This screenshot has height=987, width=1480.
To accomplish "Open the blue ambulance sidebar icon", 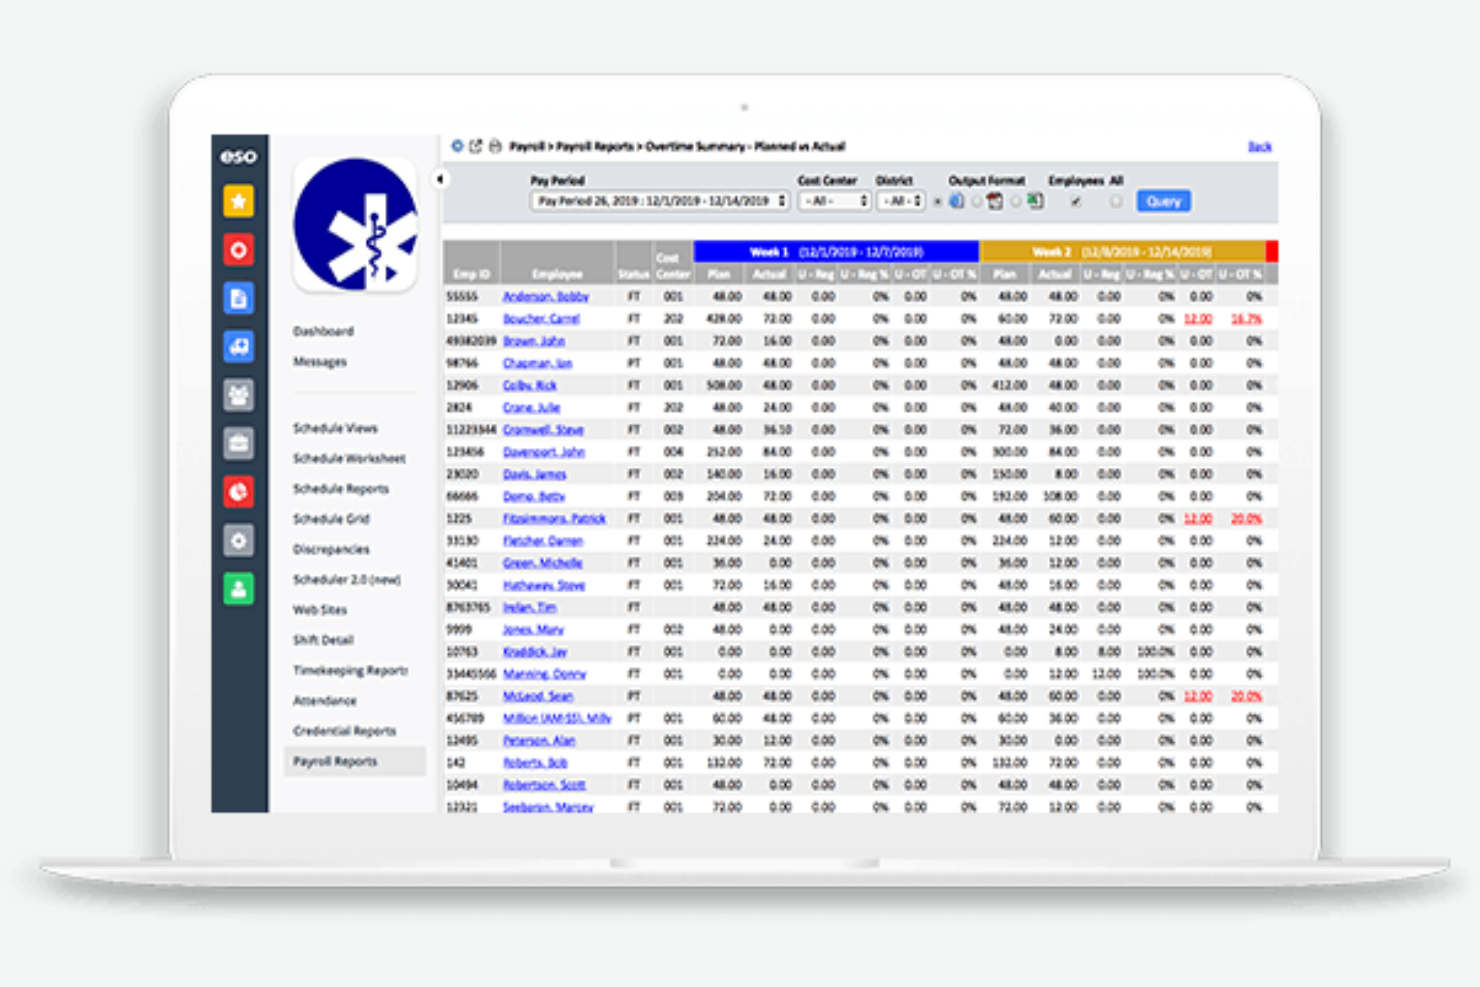I will click(x=239, y=346).
